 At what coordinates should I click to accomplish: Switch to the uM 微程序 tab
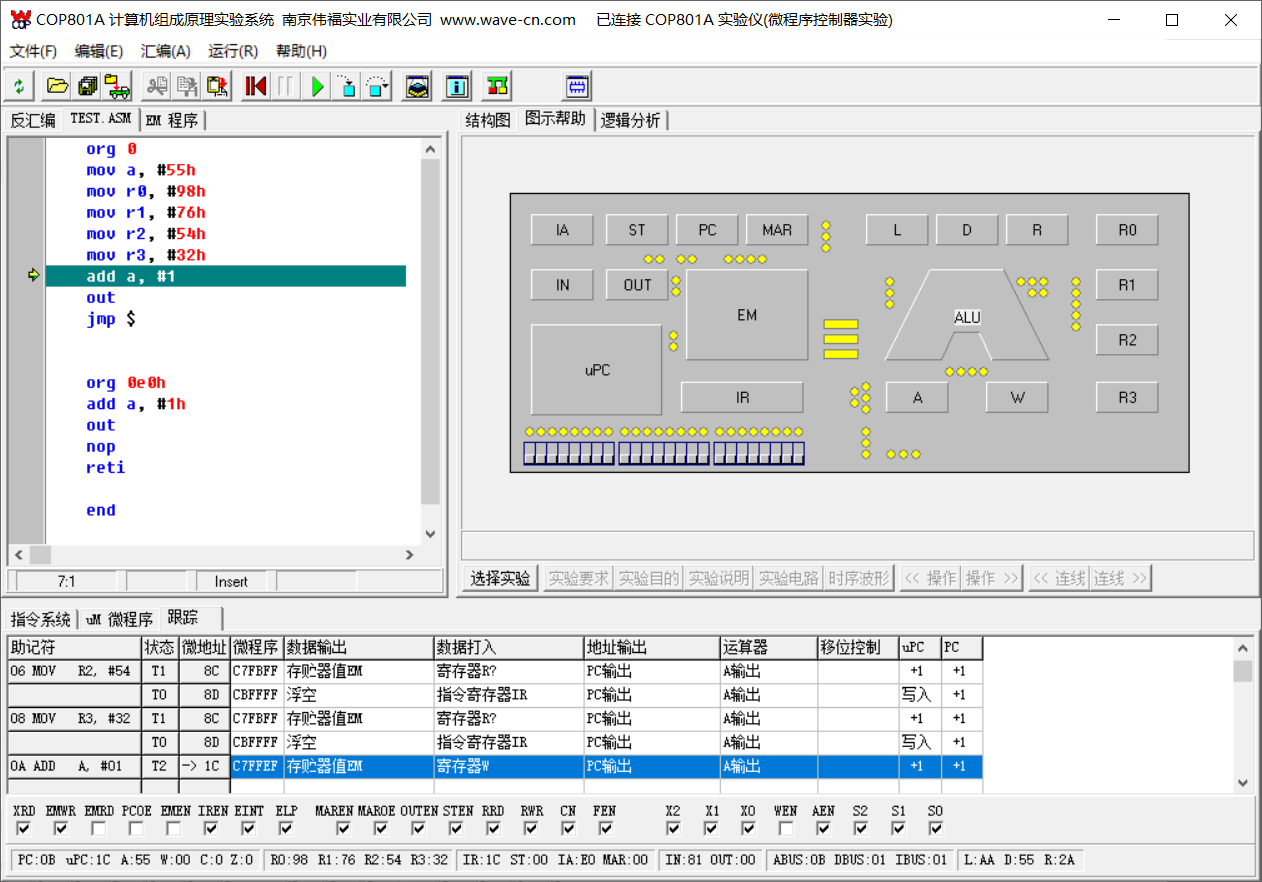click(119, 619)
